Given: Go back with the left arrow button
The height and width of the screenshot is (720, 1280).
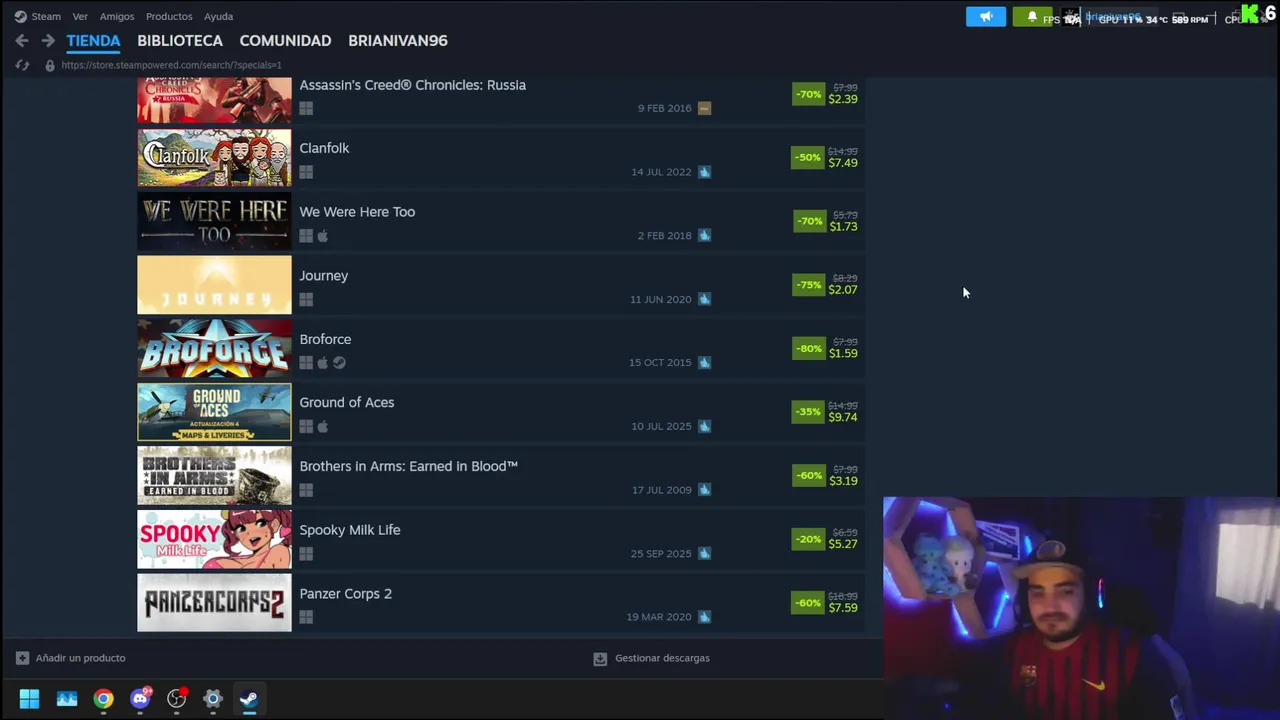Looking at the screenshot, I should tap(22, 41).
